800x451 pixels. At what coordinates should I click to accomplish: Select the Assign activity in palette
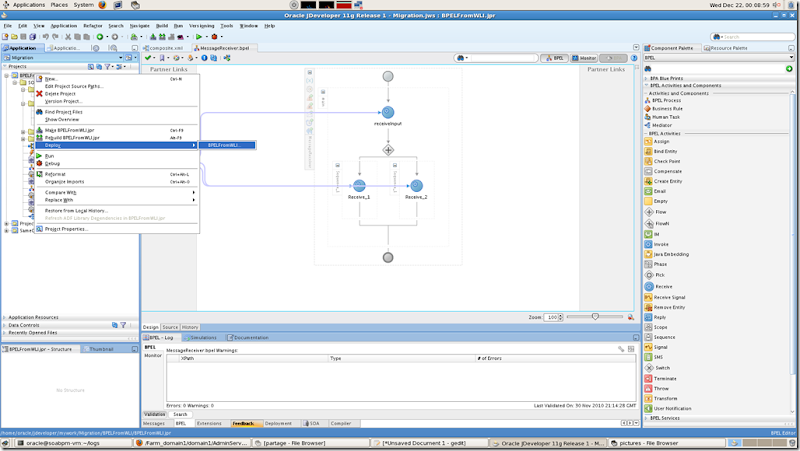[x=661, y=141]
